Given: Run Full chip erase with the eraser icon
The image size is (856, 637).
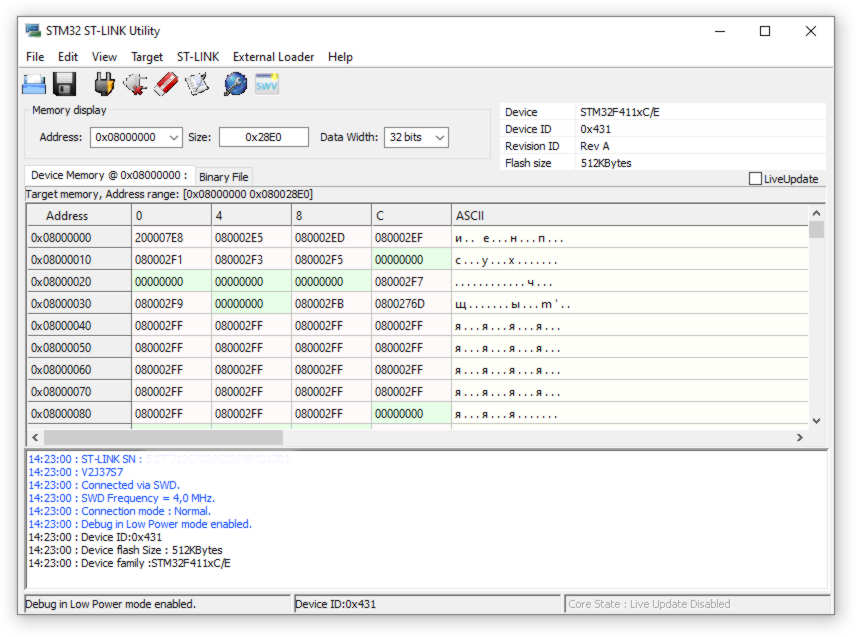Looking at the screenshot, I should pos(166,85).
